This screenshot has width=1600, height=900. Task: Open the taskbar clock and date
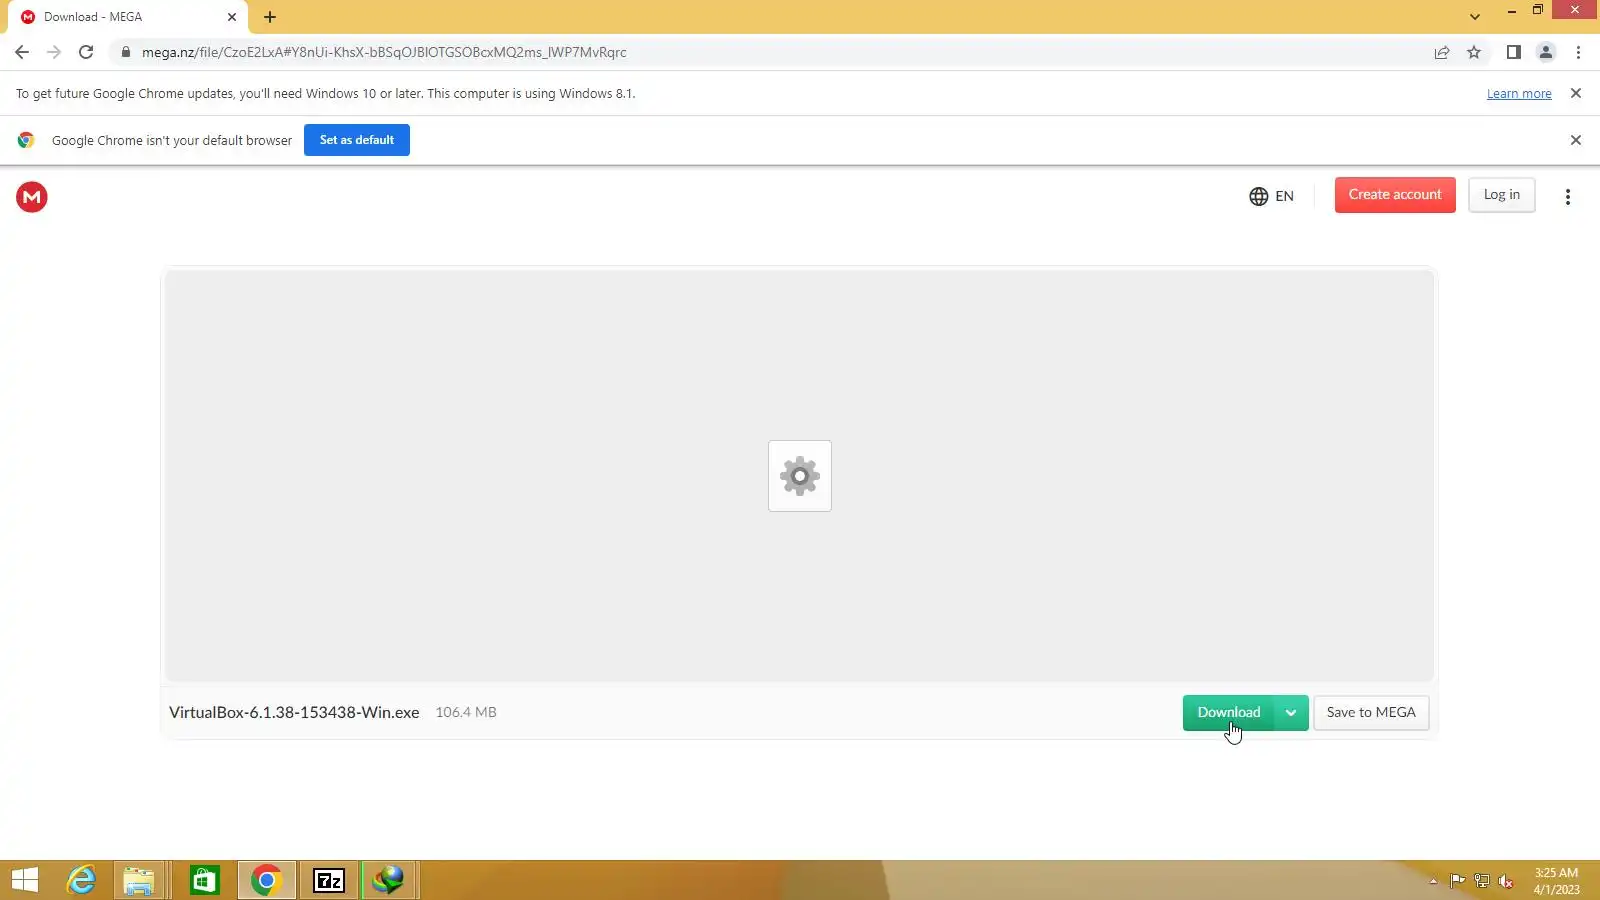pos(1557,881)
